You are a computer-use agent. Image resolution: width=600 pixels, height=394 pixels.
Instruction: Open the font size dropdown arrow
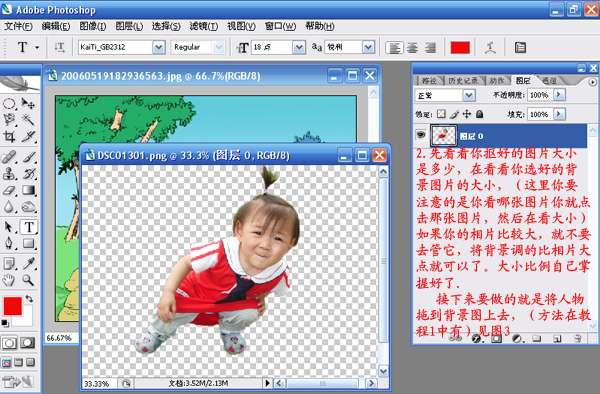[x=299, y=47]
